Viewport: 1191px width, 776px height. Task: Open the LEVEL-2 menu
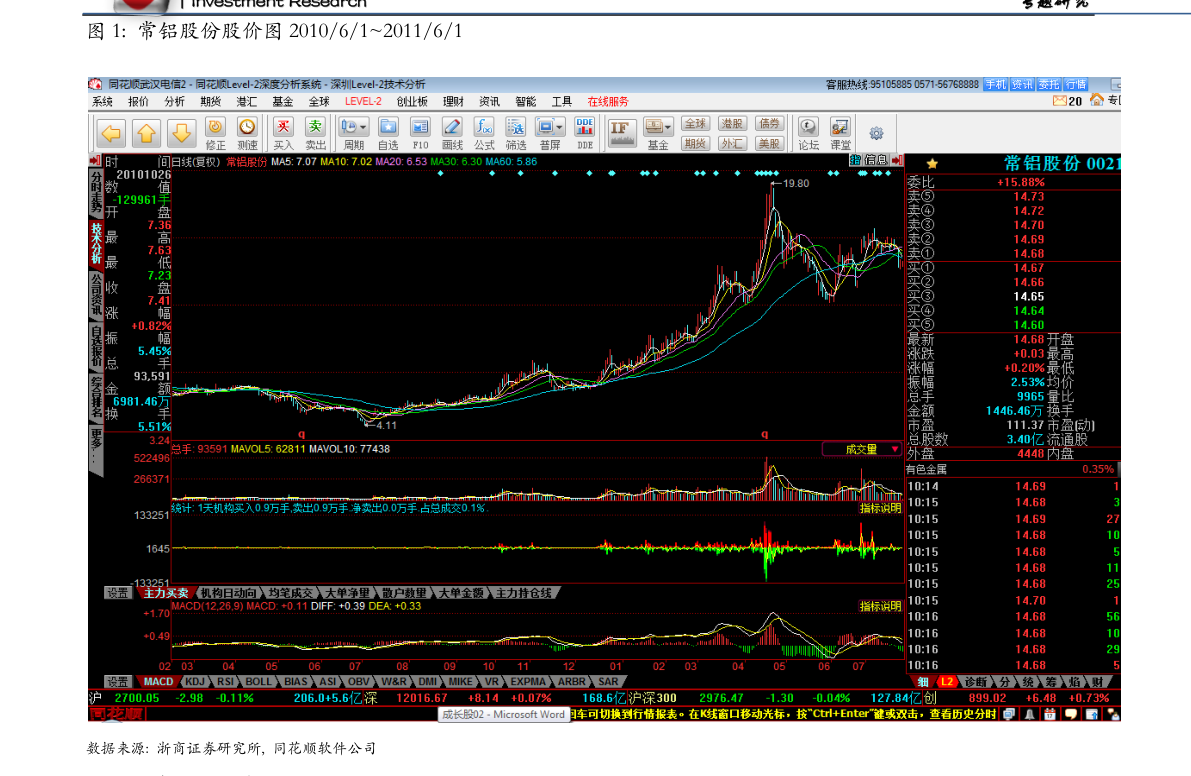click(x=363, y=102)
